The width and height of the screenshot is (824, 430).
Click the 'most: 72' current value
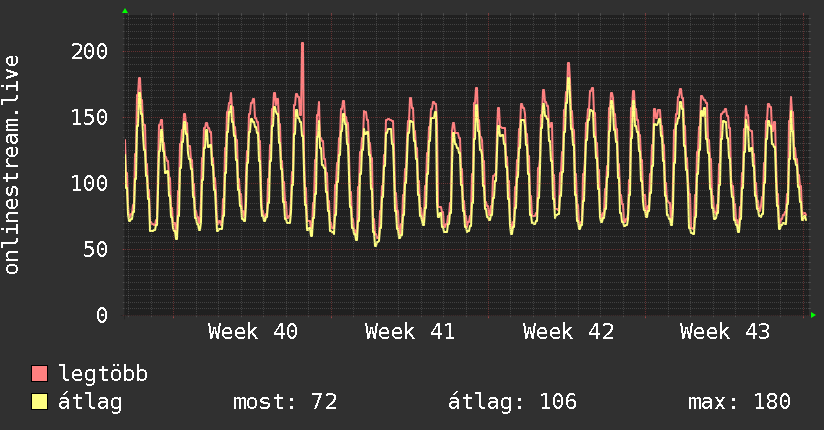(285, 402)
